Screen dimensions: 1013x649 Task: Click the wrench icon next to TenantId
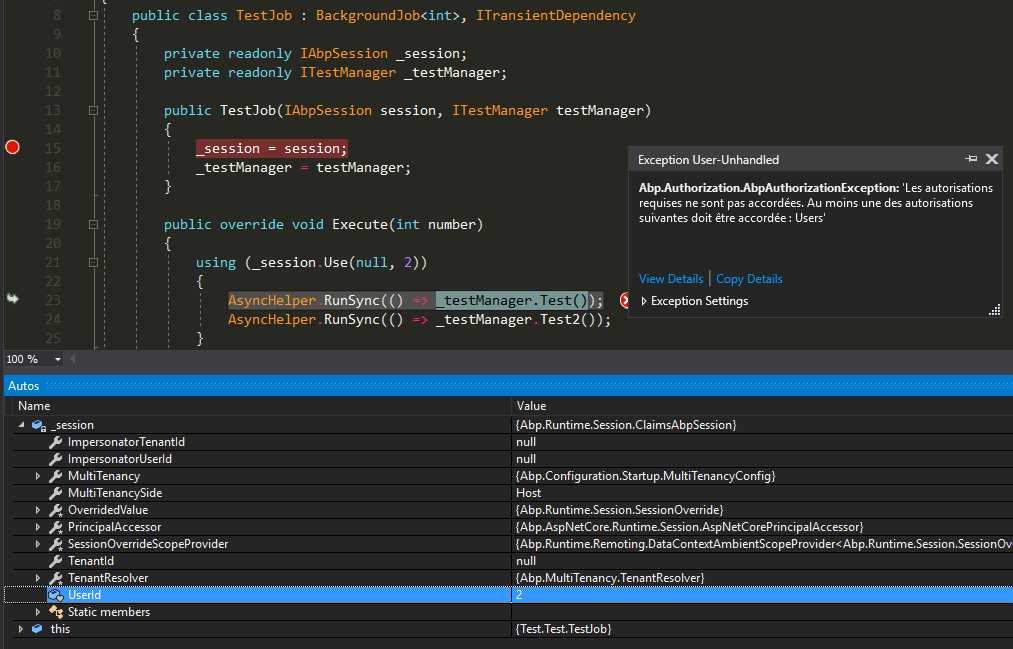[53, 560]
